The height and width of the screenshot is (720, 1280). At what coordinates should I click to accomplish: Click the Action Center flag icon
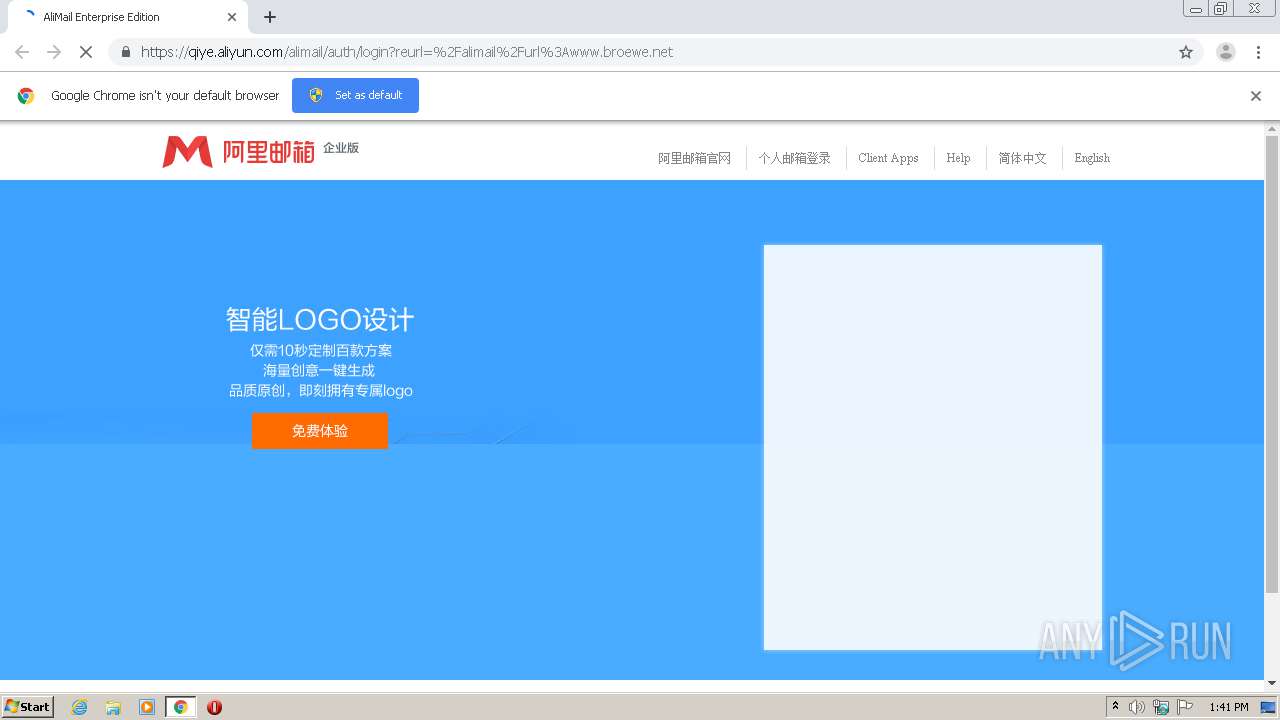[1185, 707]
